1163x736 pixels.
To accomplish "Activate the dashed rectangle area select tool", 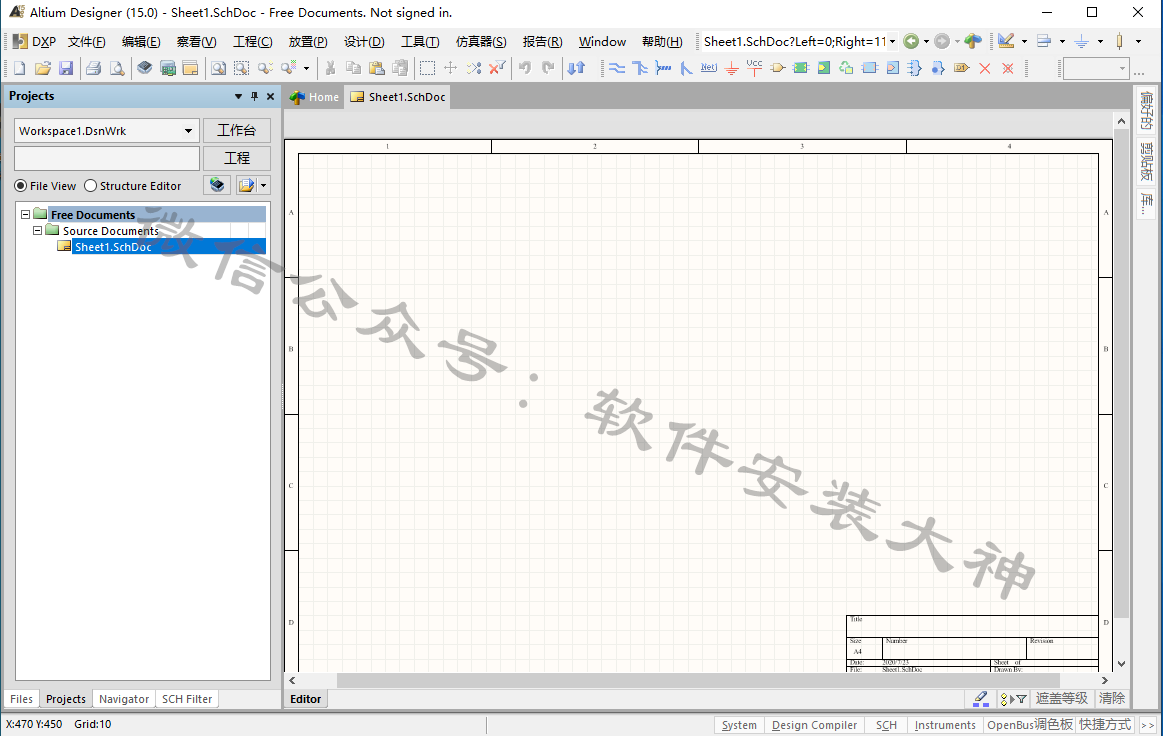I will [x=427, y=68].
